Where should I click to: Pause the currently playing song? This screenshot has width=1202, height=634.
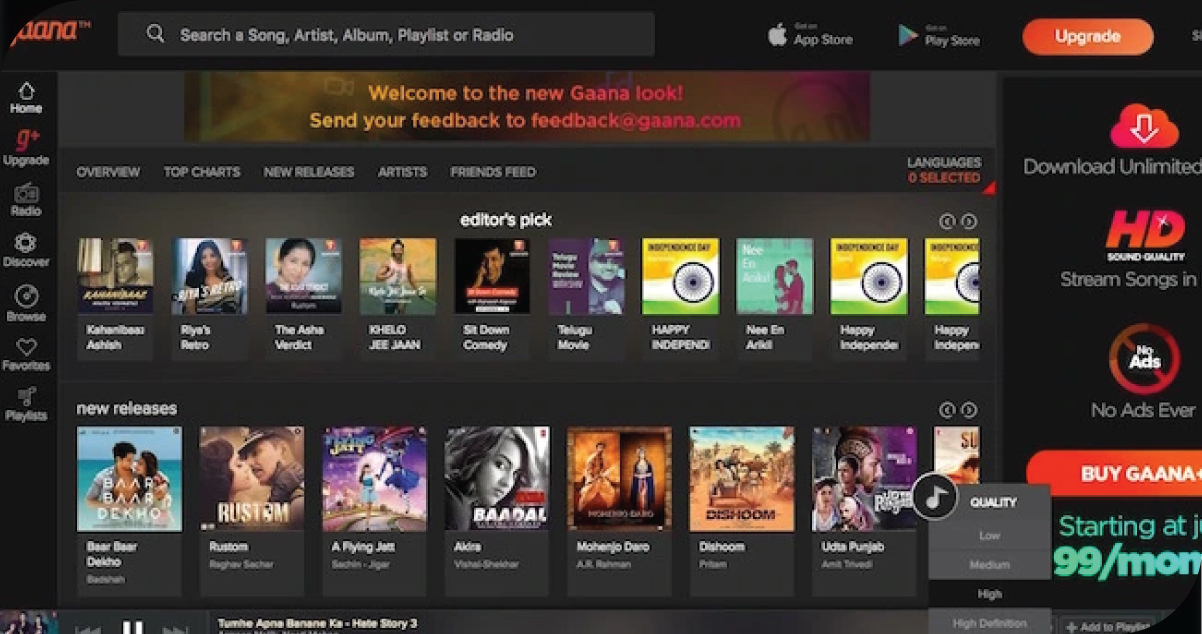pos(133,626)
